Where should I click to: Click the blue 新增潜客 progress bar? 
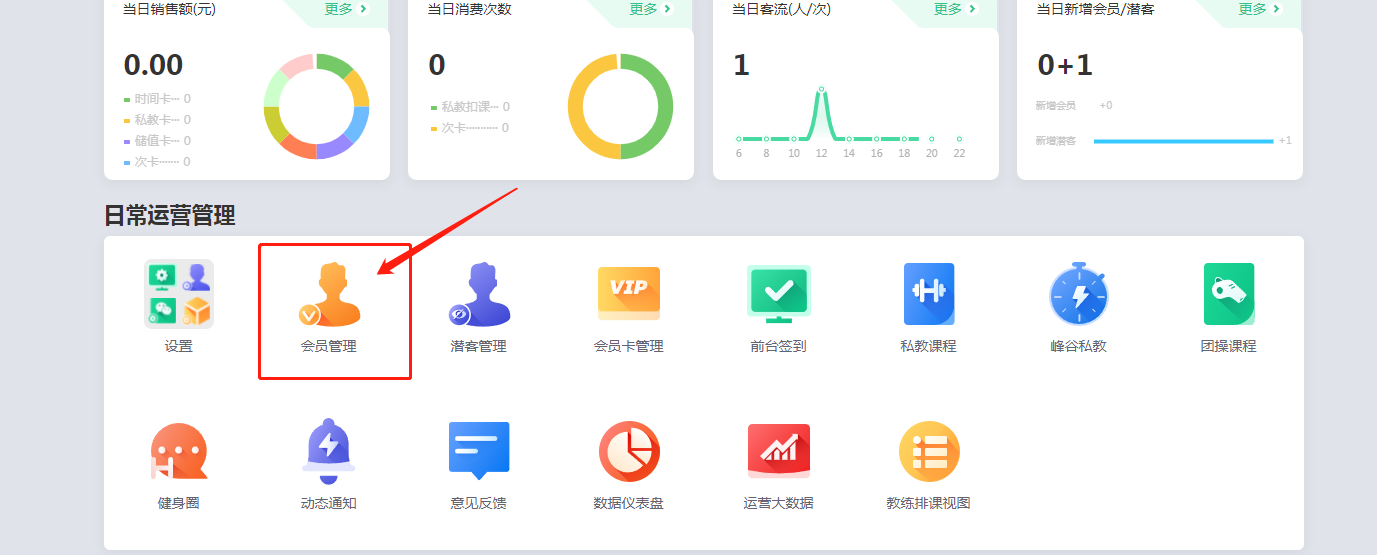click(1184, 141)
